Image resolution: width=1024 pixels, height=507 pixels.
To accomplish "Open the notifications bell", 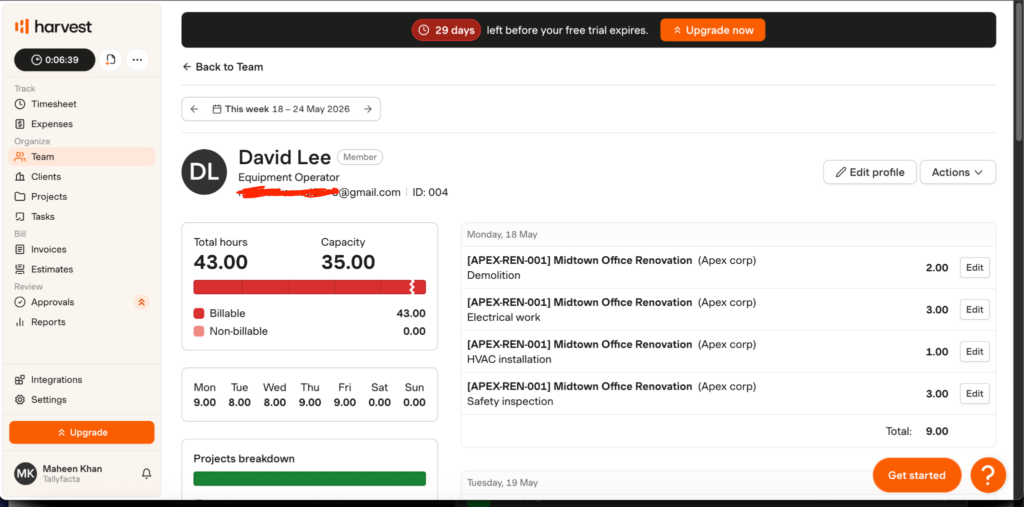I will 146,474.
